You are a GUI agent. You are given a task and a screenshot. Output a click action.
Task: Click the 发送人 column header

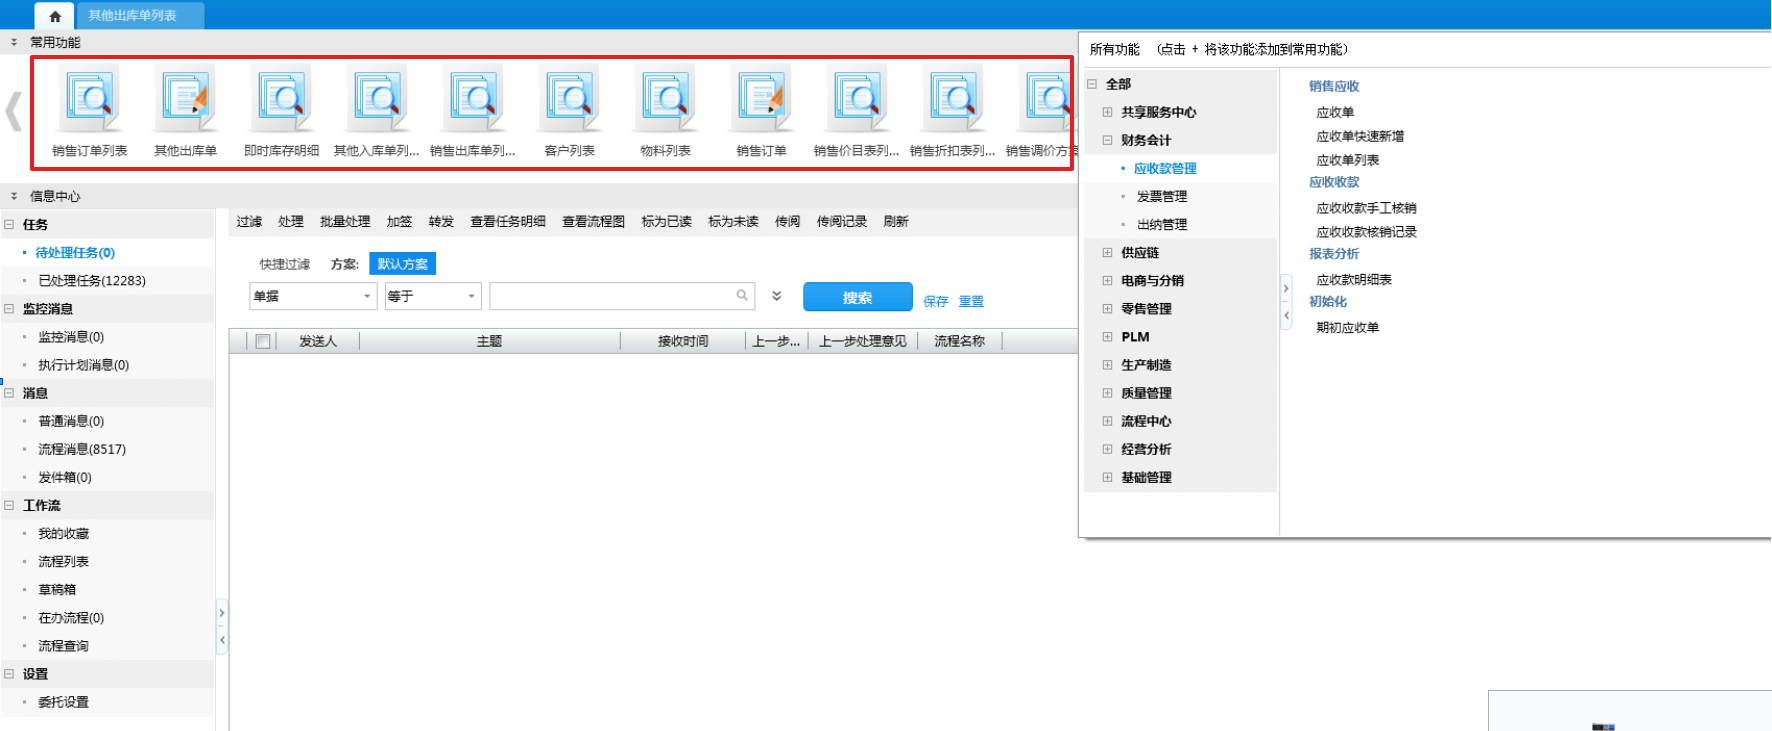[x=318, y=341]
